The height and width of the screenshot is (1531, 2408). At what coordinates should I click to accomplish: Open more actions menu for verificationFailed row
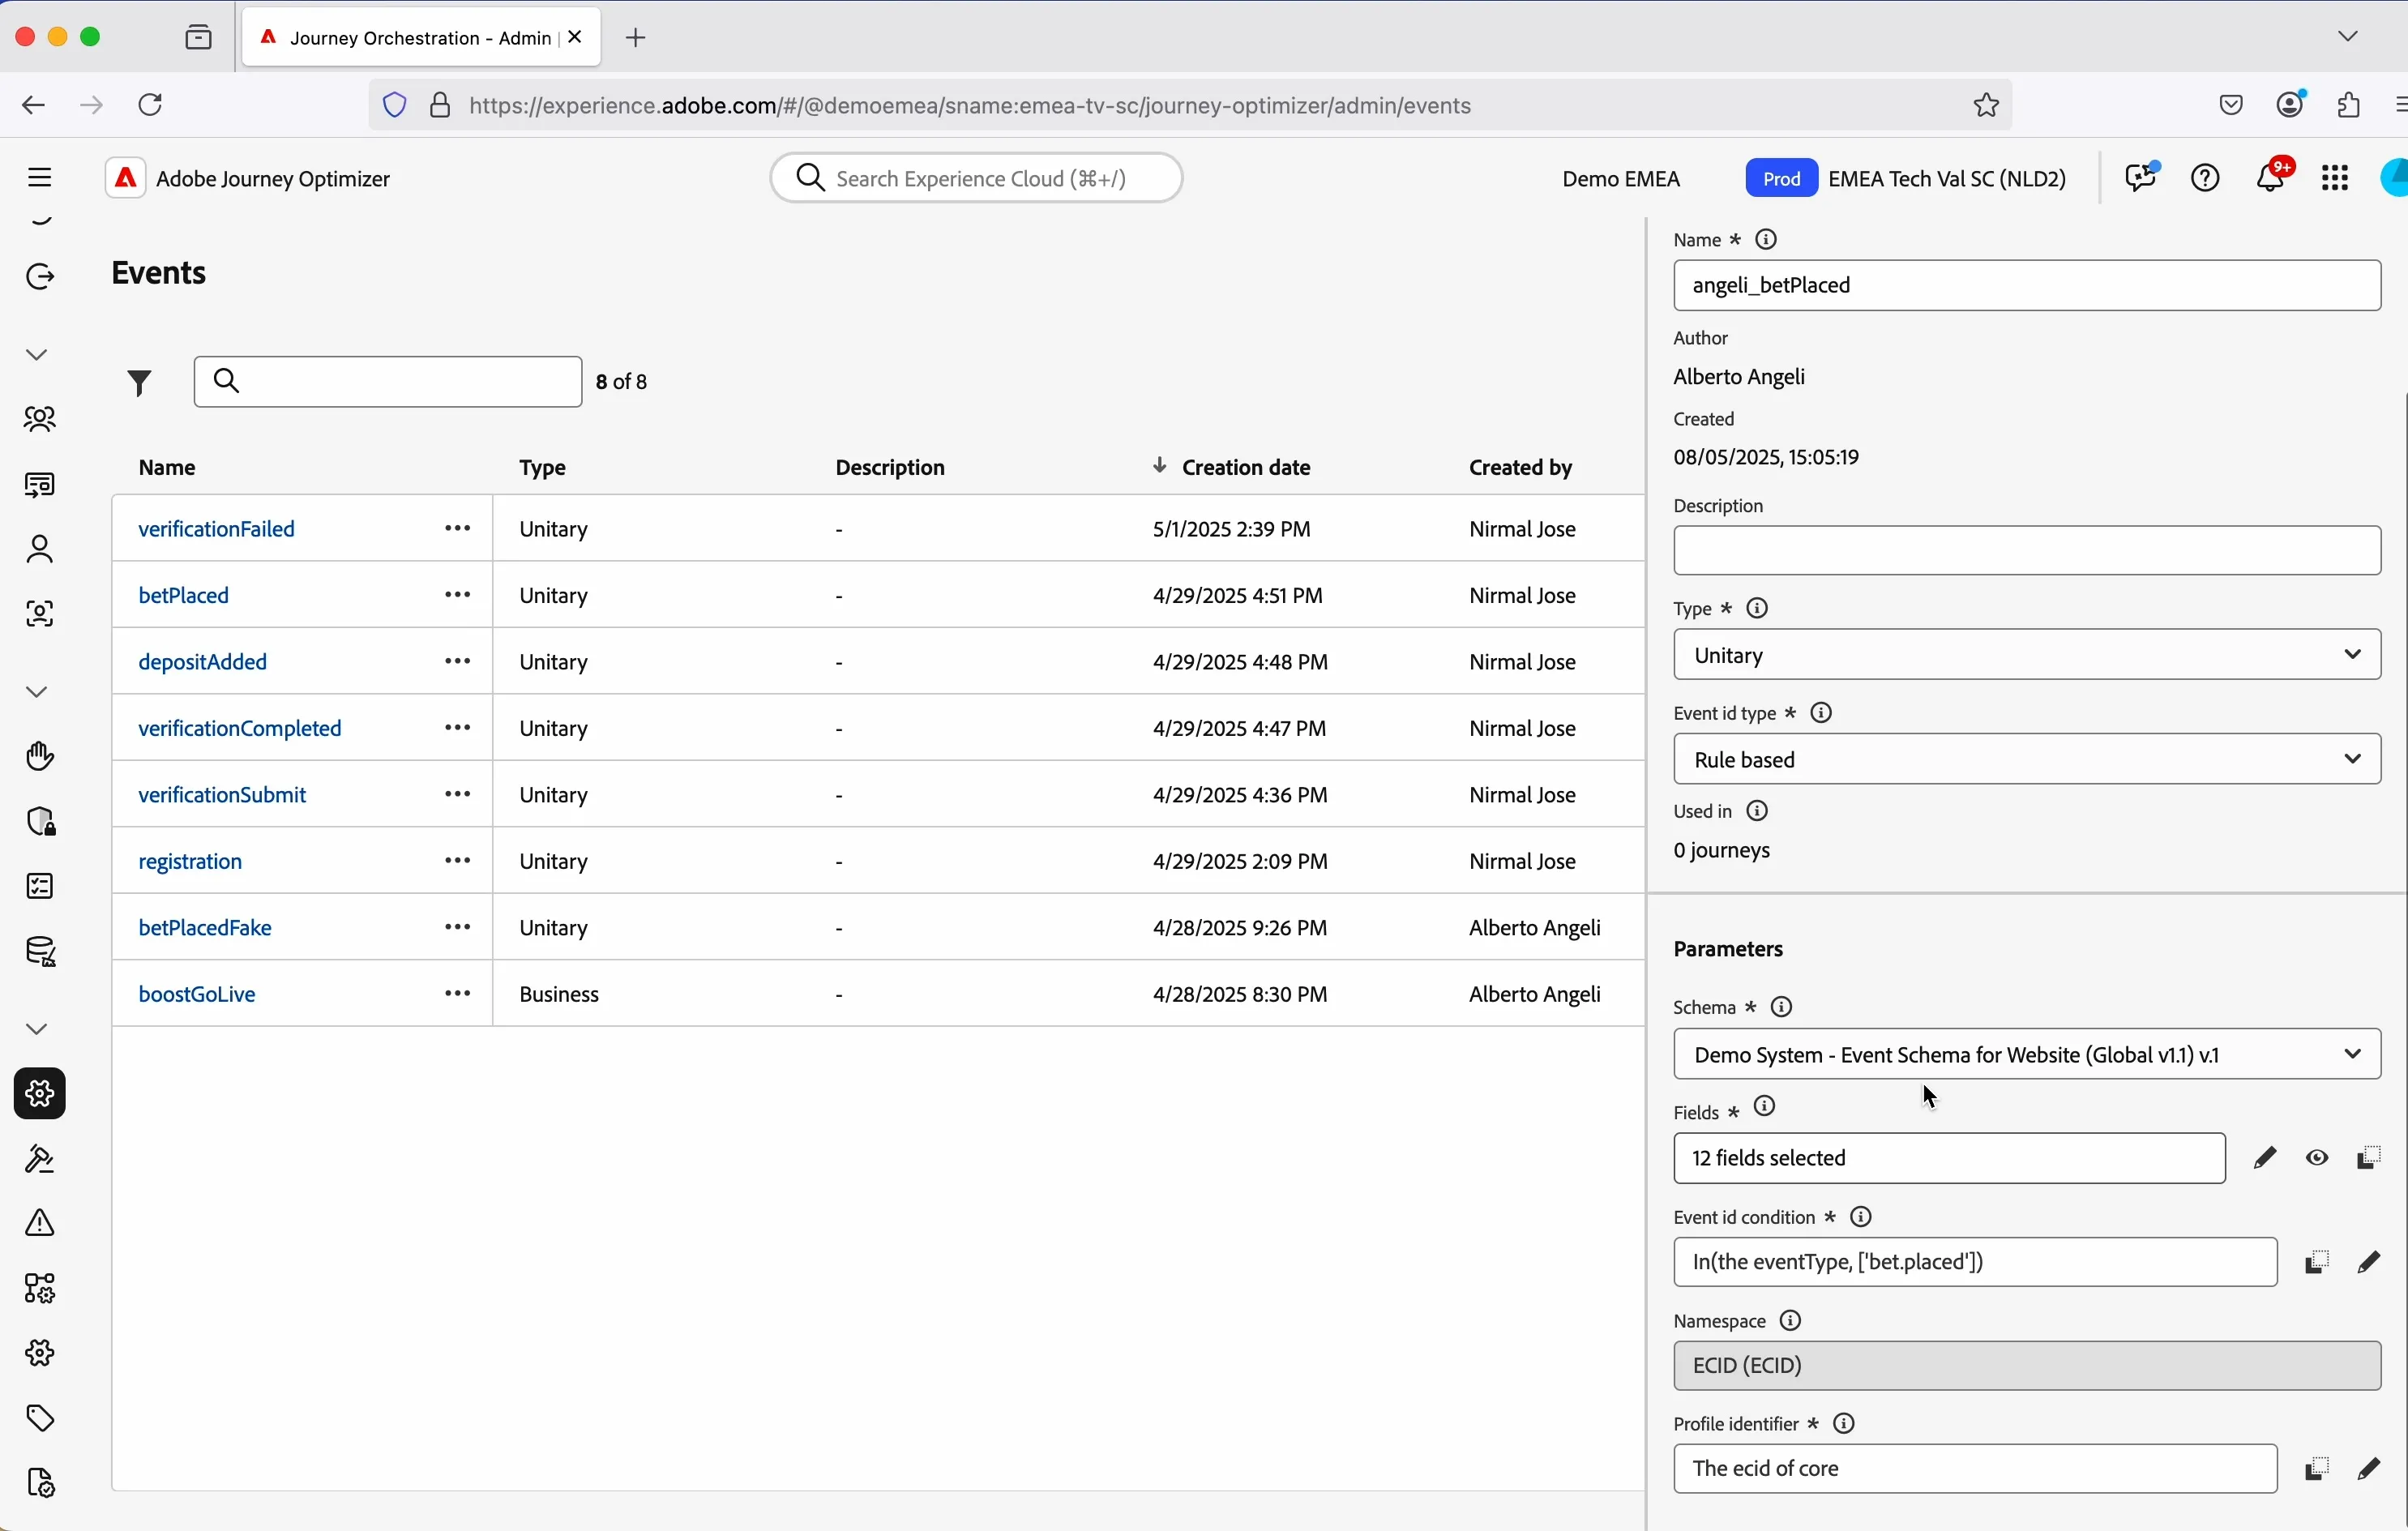tap(458, 529)
